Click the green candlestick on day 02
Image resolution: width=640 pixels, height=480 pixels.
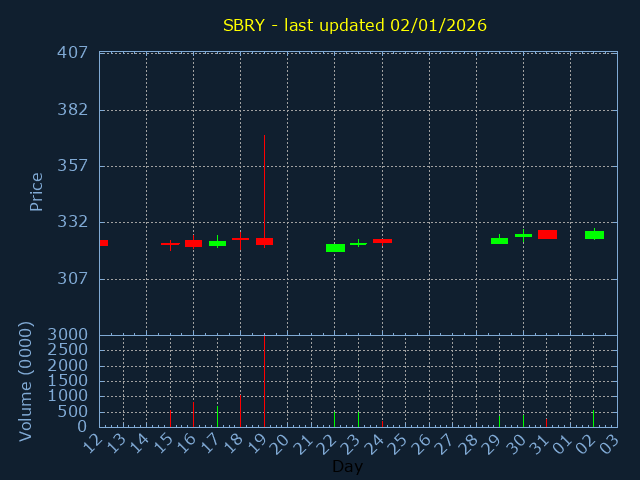594,235
